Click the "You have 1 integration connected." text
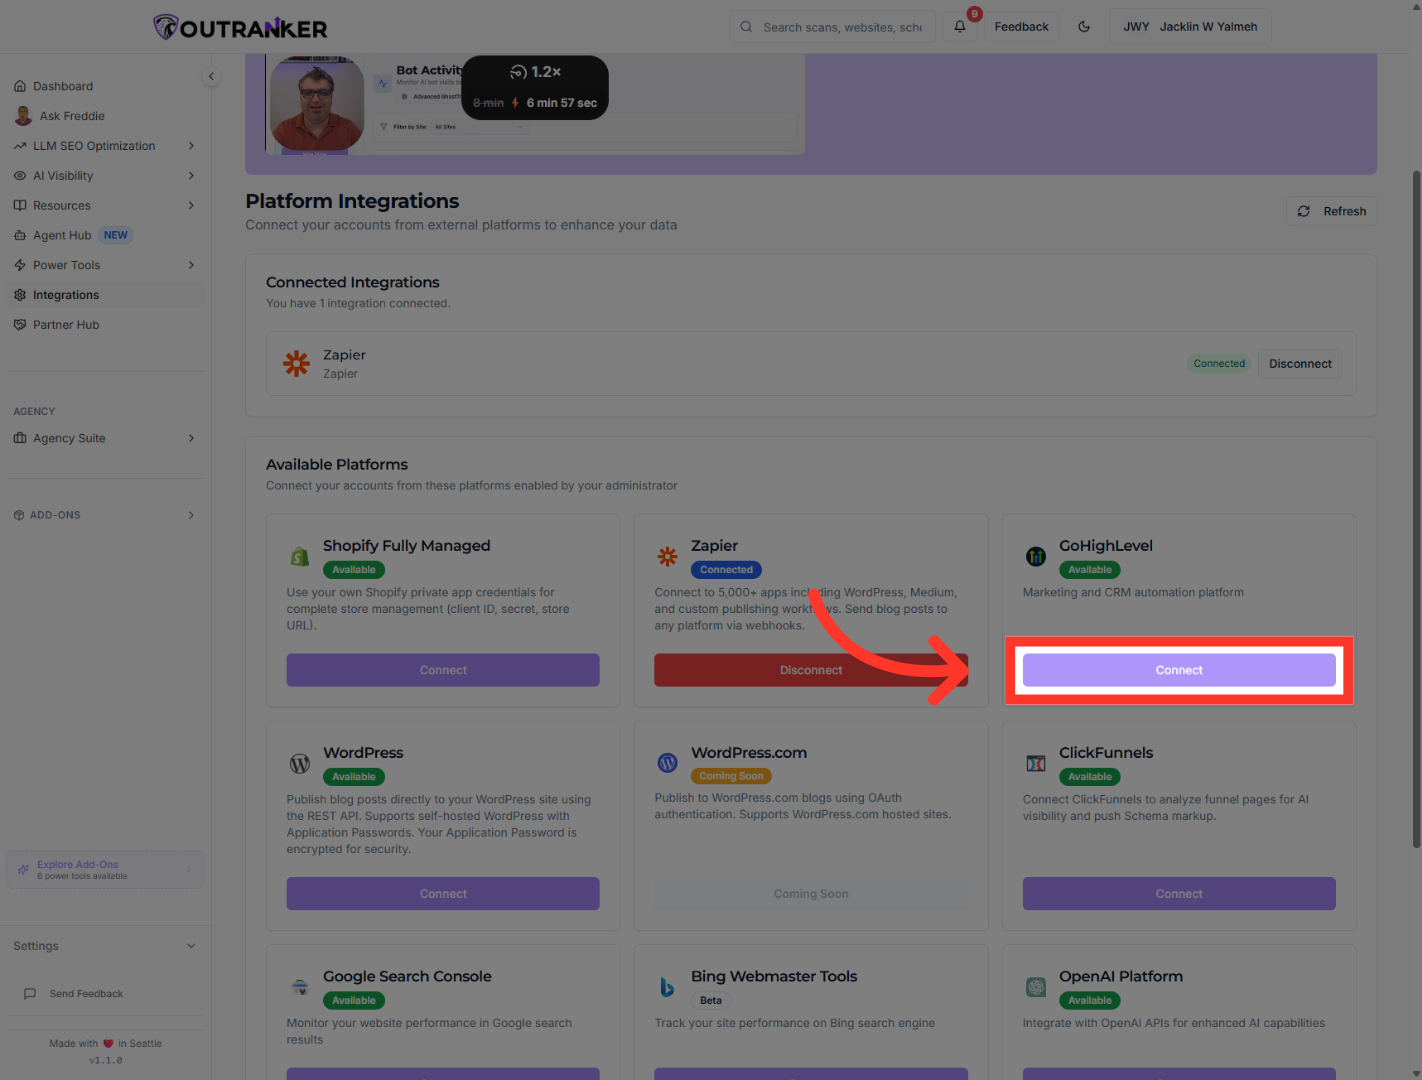The width and height of the screenshot is (1422, 1080). pos(358,304)
